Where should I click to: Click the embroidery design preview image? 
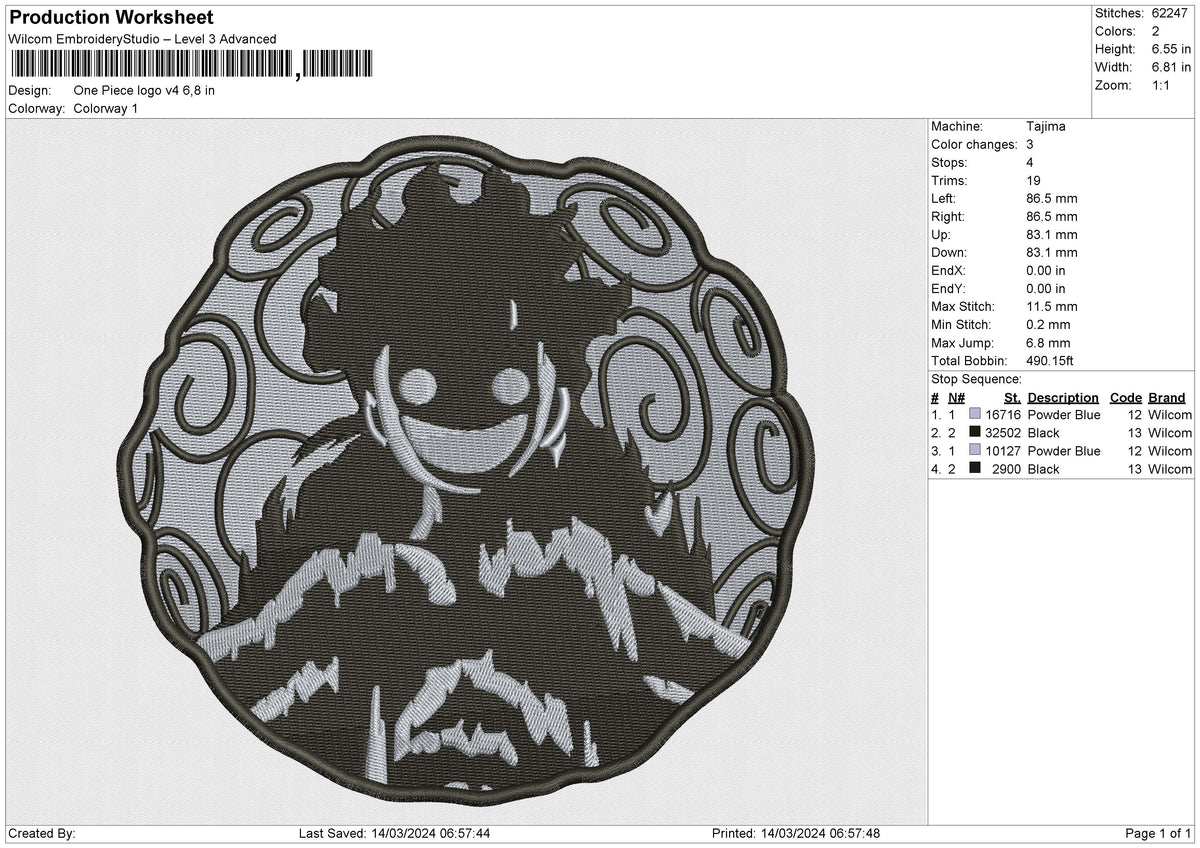pos(467,471)
